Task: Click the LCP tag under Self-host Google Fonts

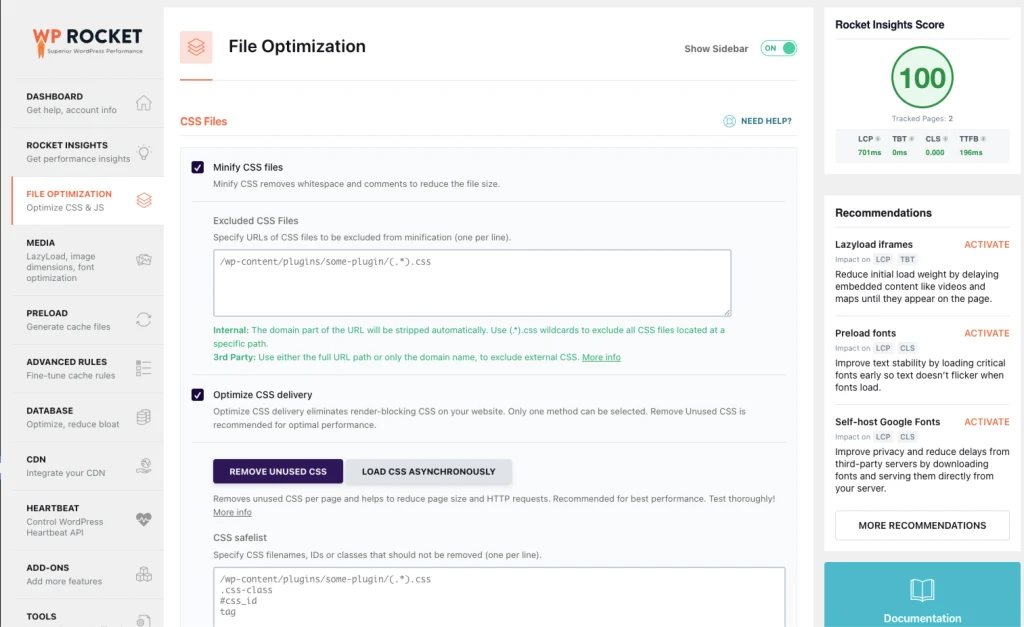Action: (883, 437)
